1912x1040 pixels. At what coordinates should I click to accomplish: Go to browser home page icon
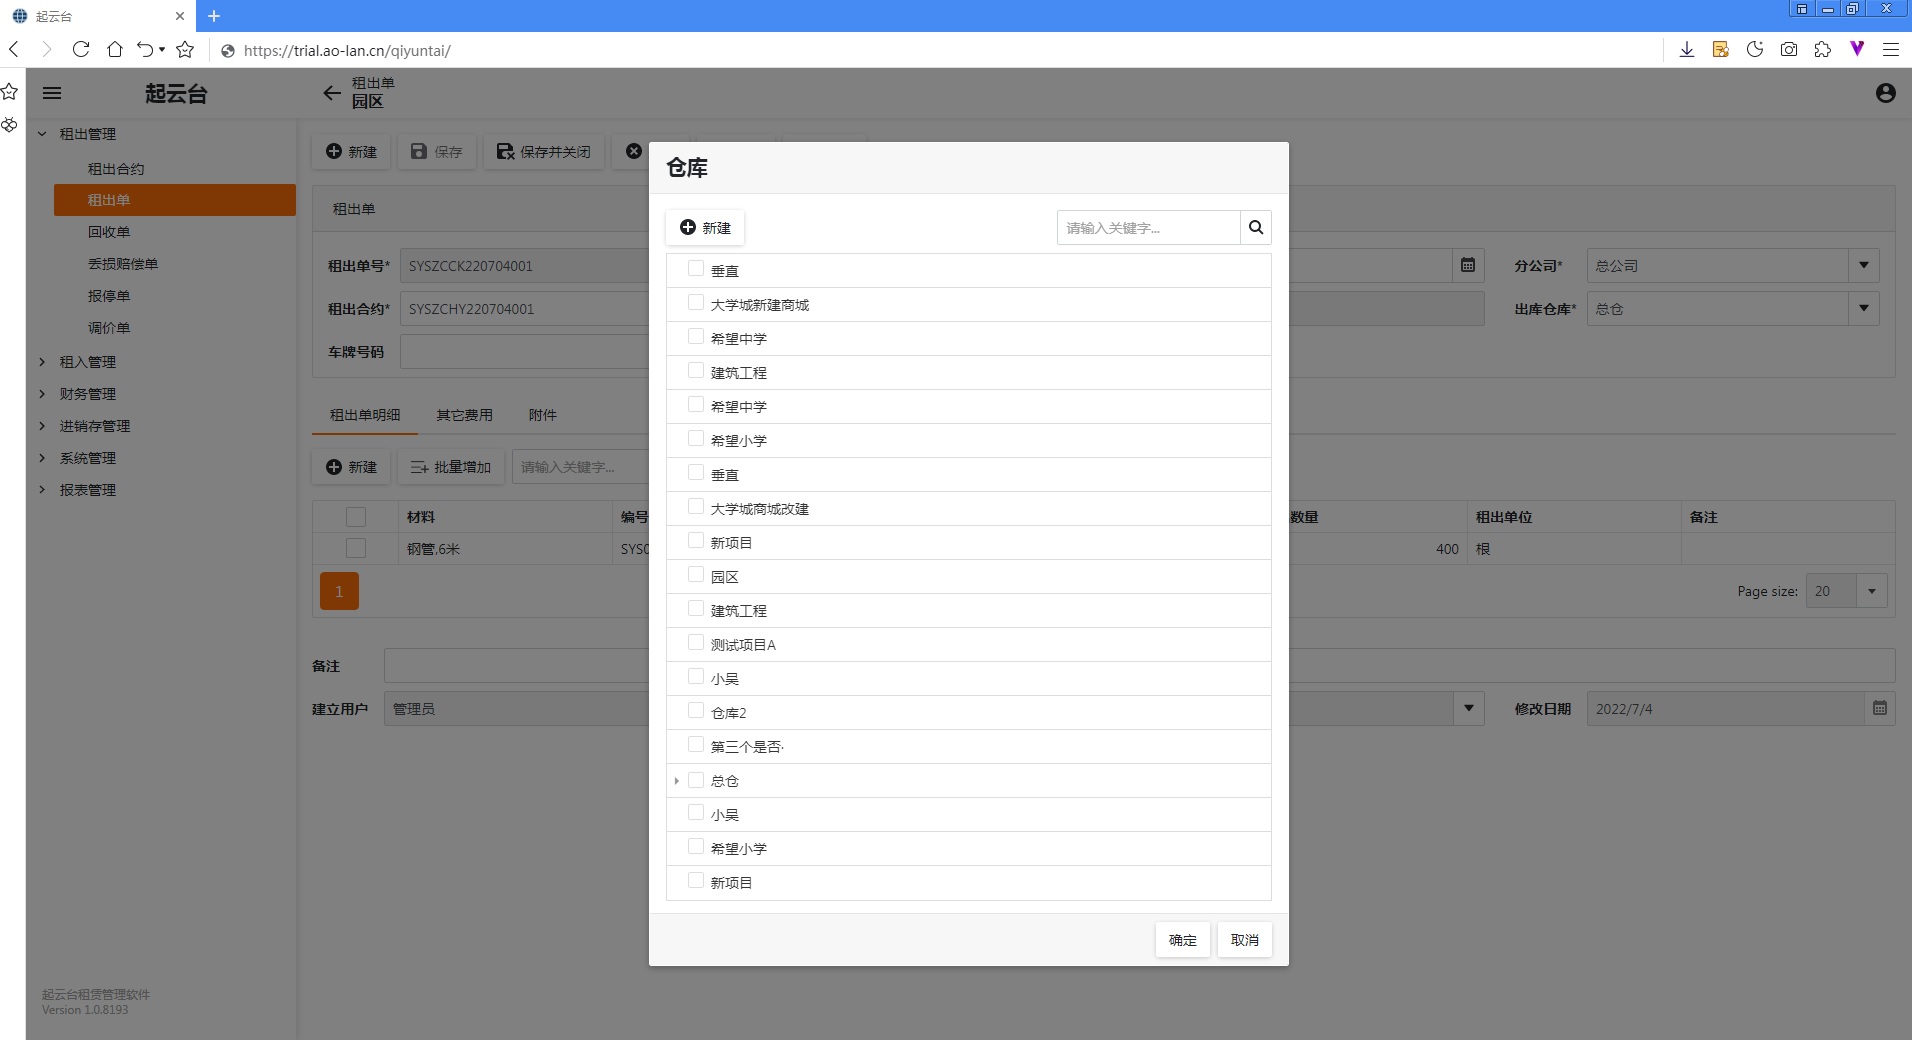(115, 49)
